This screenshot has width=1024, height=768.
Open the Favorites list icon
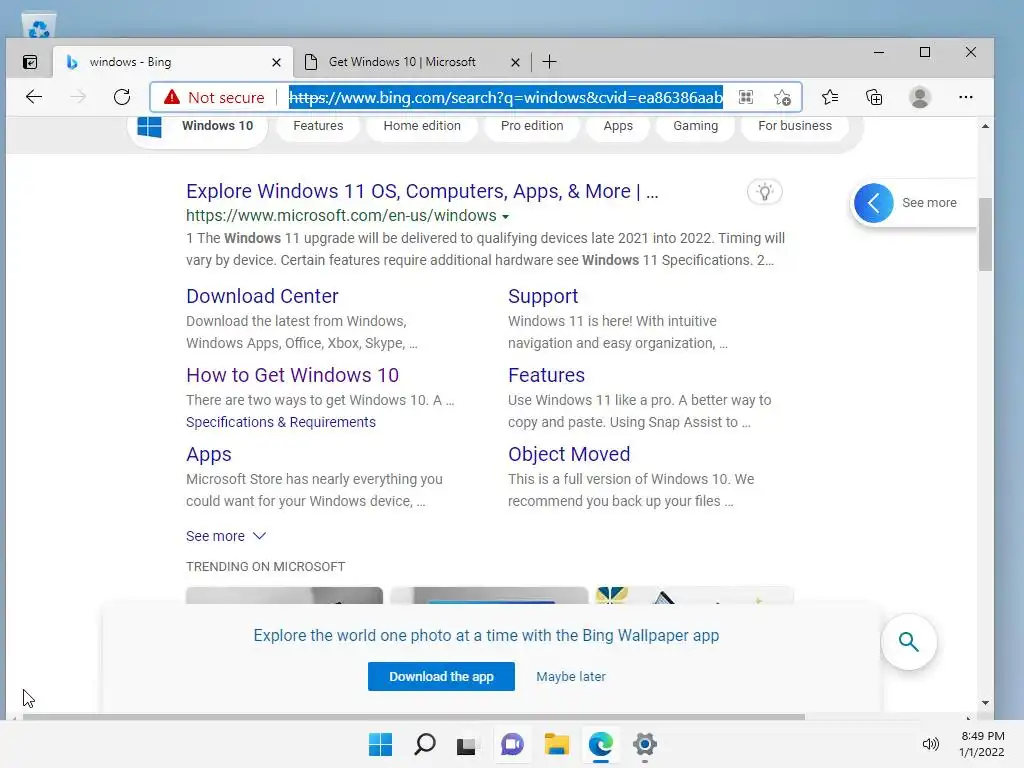coord(830,97)
